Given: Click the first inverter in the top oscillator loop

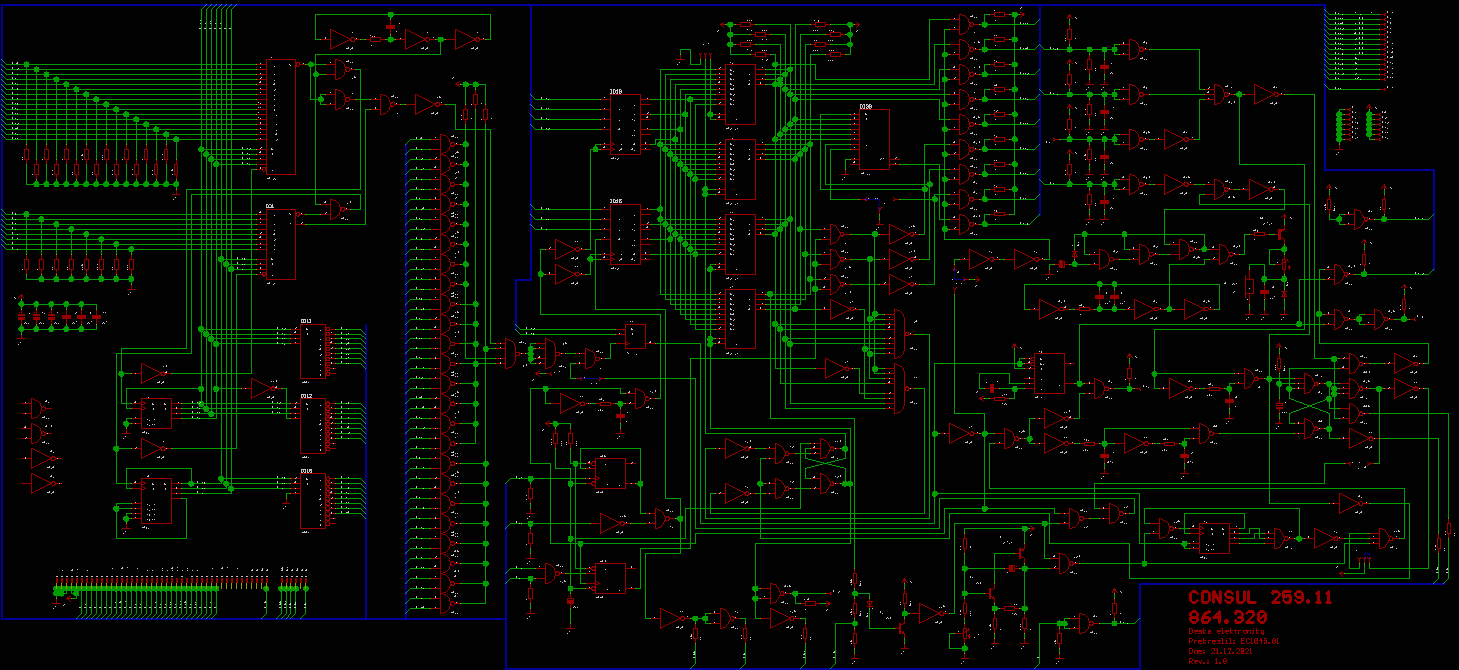Looking at the screenshot, I should [x=342, y=39].
